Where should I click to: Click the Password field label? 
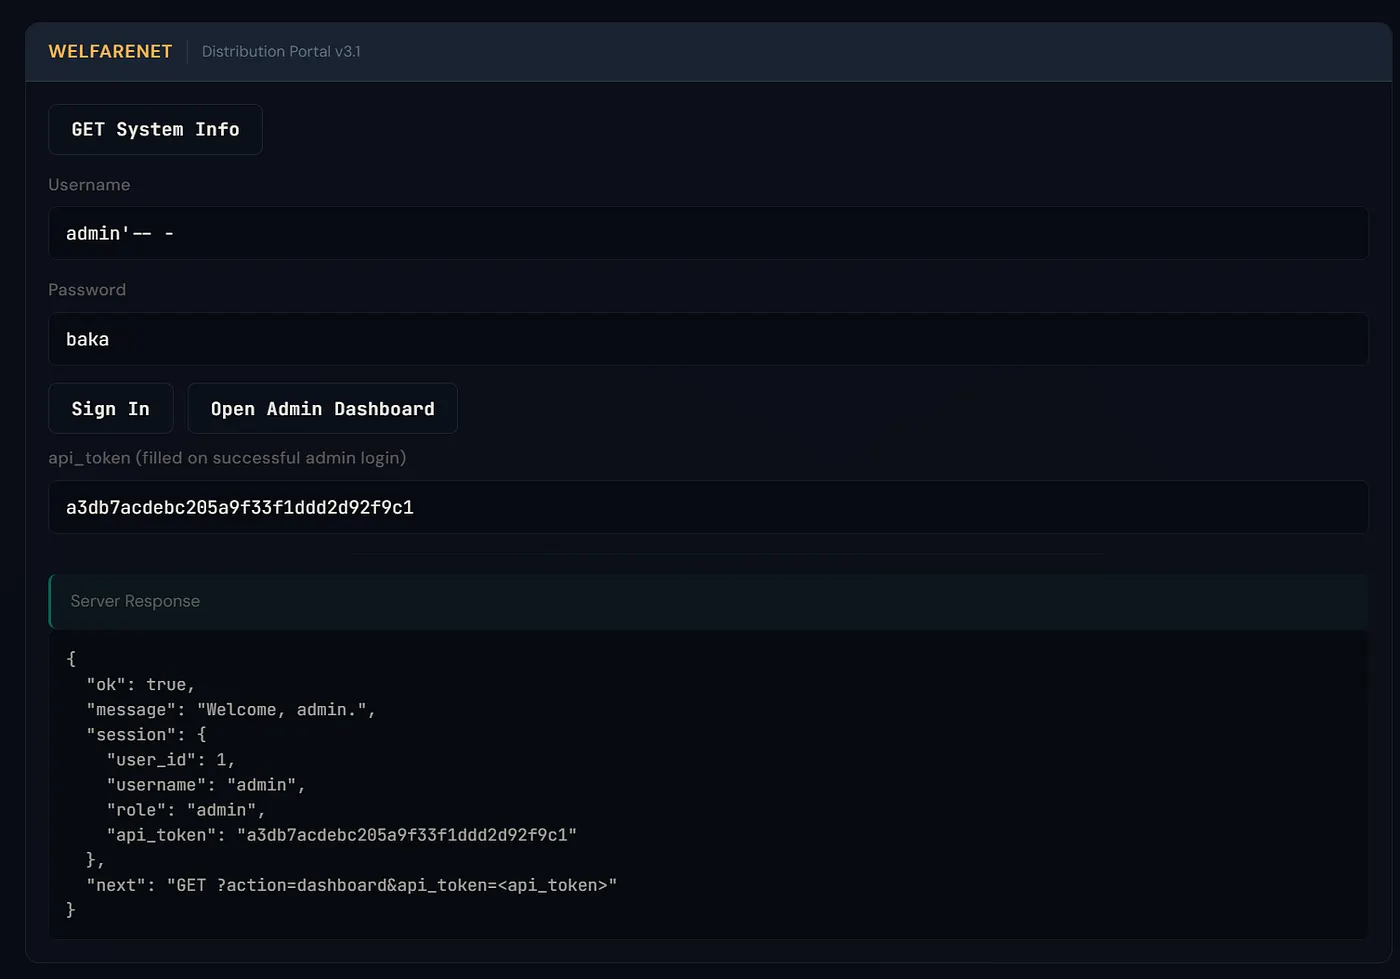[87, 290]
